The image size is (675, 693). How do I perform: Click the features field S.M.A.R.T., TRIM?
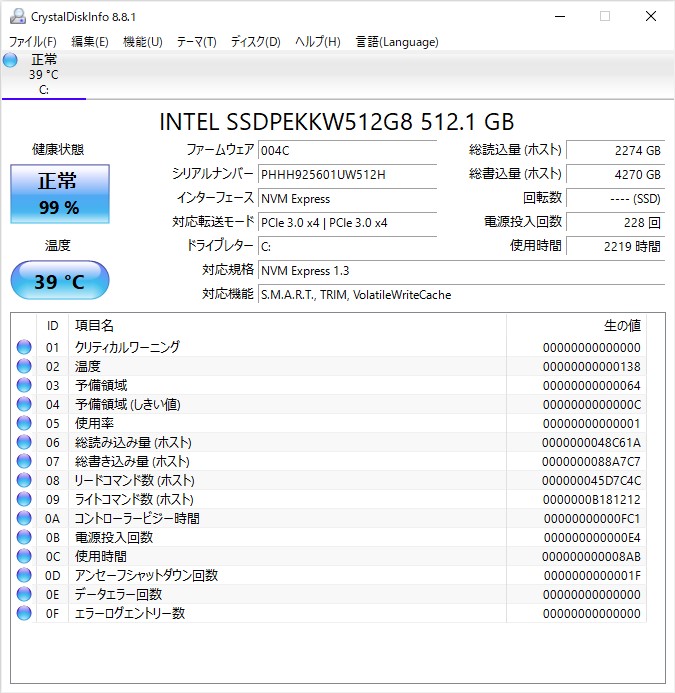pyautogui.click(x=461, y=294)
